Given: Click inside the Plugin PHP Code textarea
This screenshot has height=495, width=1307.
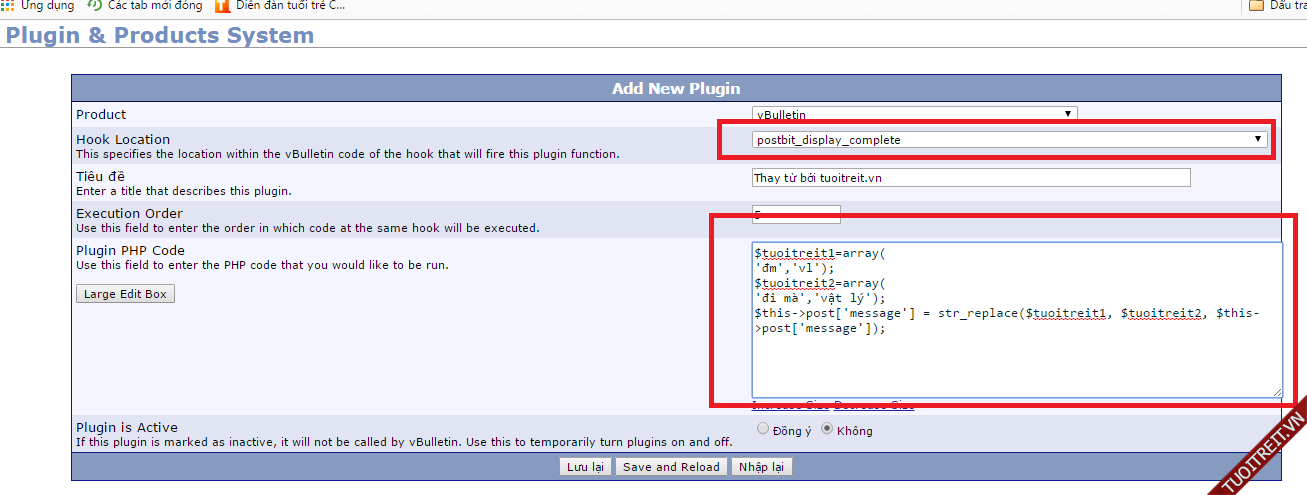Looking at the screenshot, I should tap(1015, 360).
